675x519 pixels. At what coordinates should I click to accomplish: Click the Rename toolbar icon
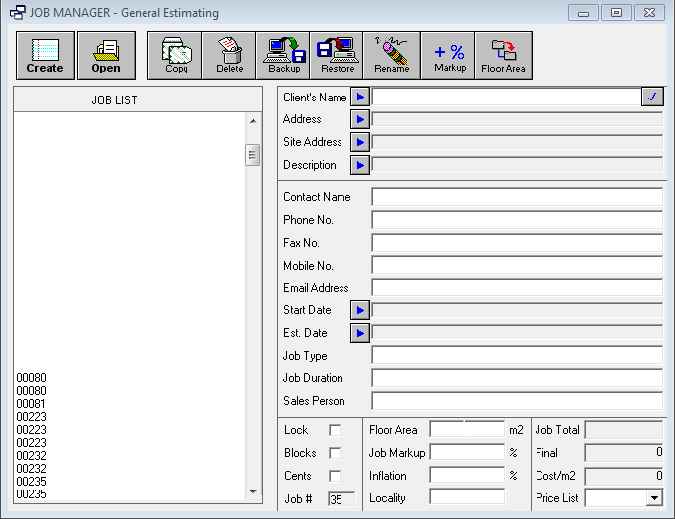tap(391, 55)
